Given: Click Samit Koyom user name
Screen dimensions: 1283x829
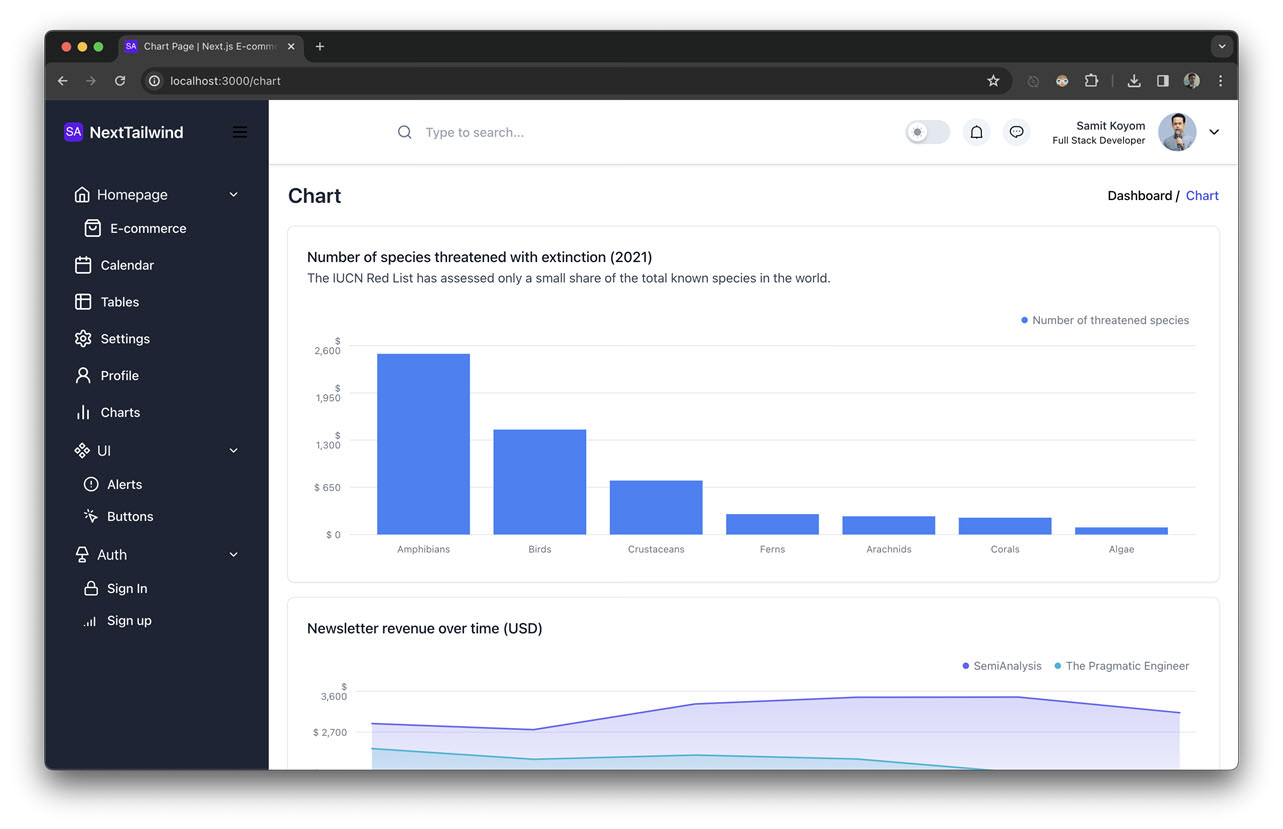Looking at the screenshot, I should 1111,126.
